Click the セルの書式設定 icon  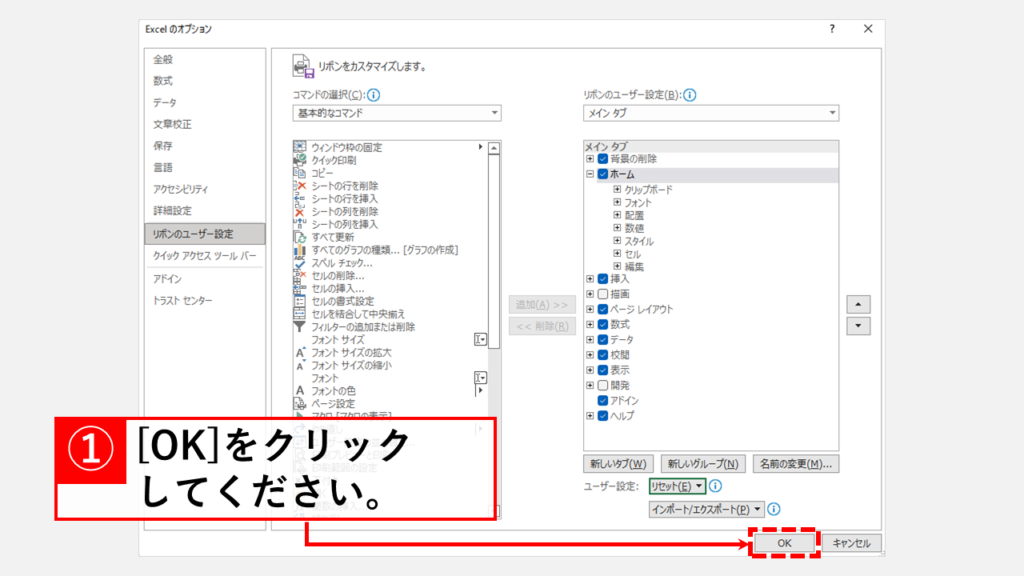[x=300, y=301]
